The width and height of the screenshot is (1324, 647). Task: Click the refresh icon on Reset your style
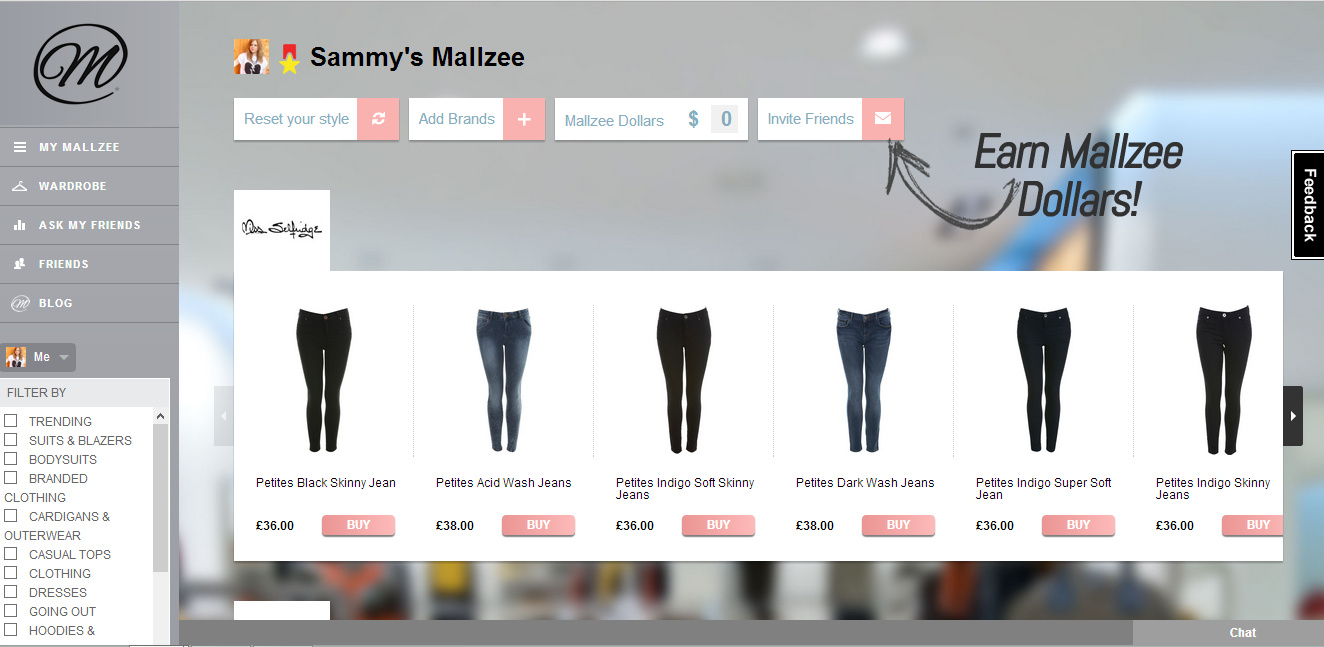[378, 119]
